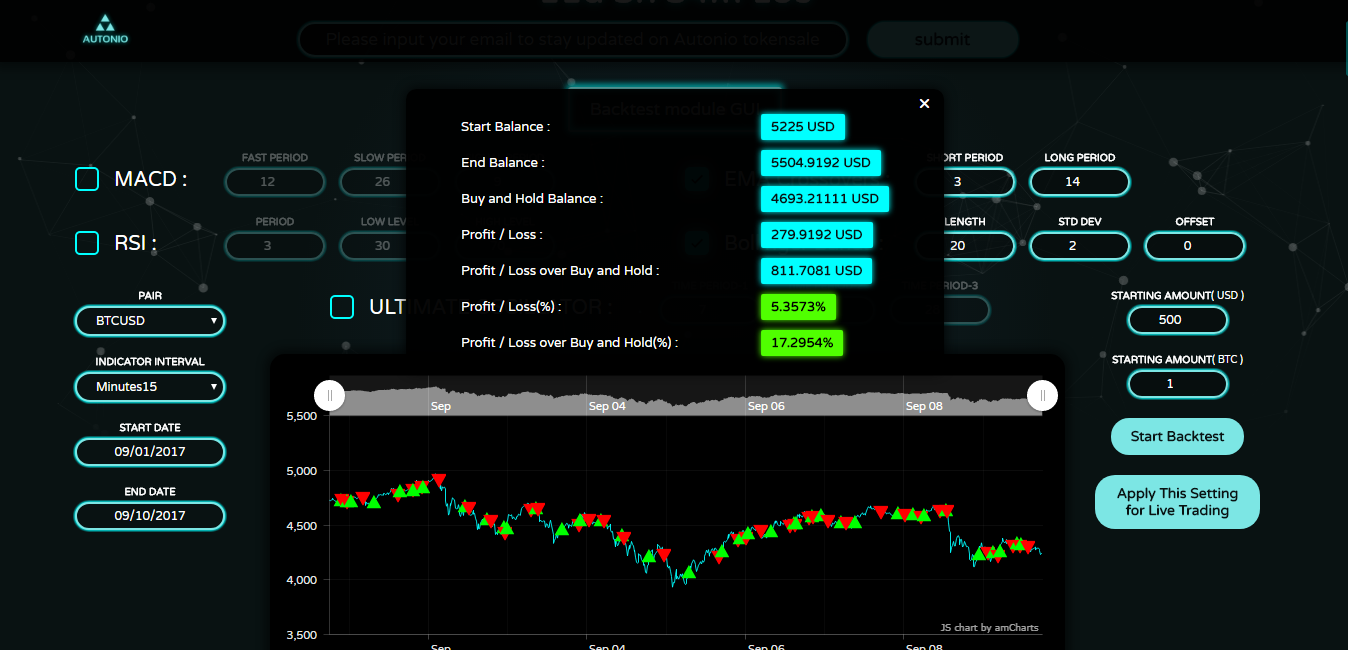Click the green buy marker at chart lowest dip
Image resolution: width=1348 pixels, height=650 pixels.
point(688,573)
